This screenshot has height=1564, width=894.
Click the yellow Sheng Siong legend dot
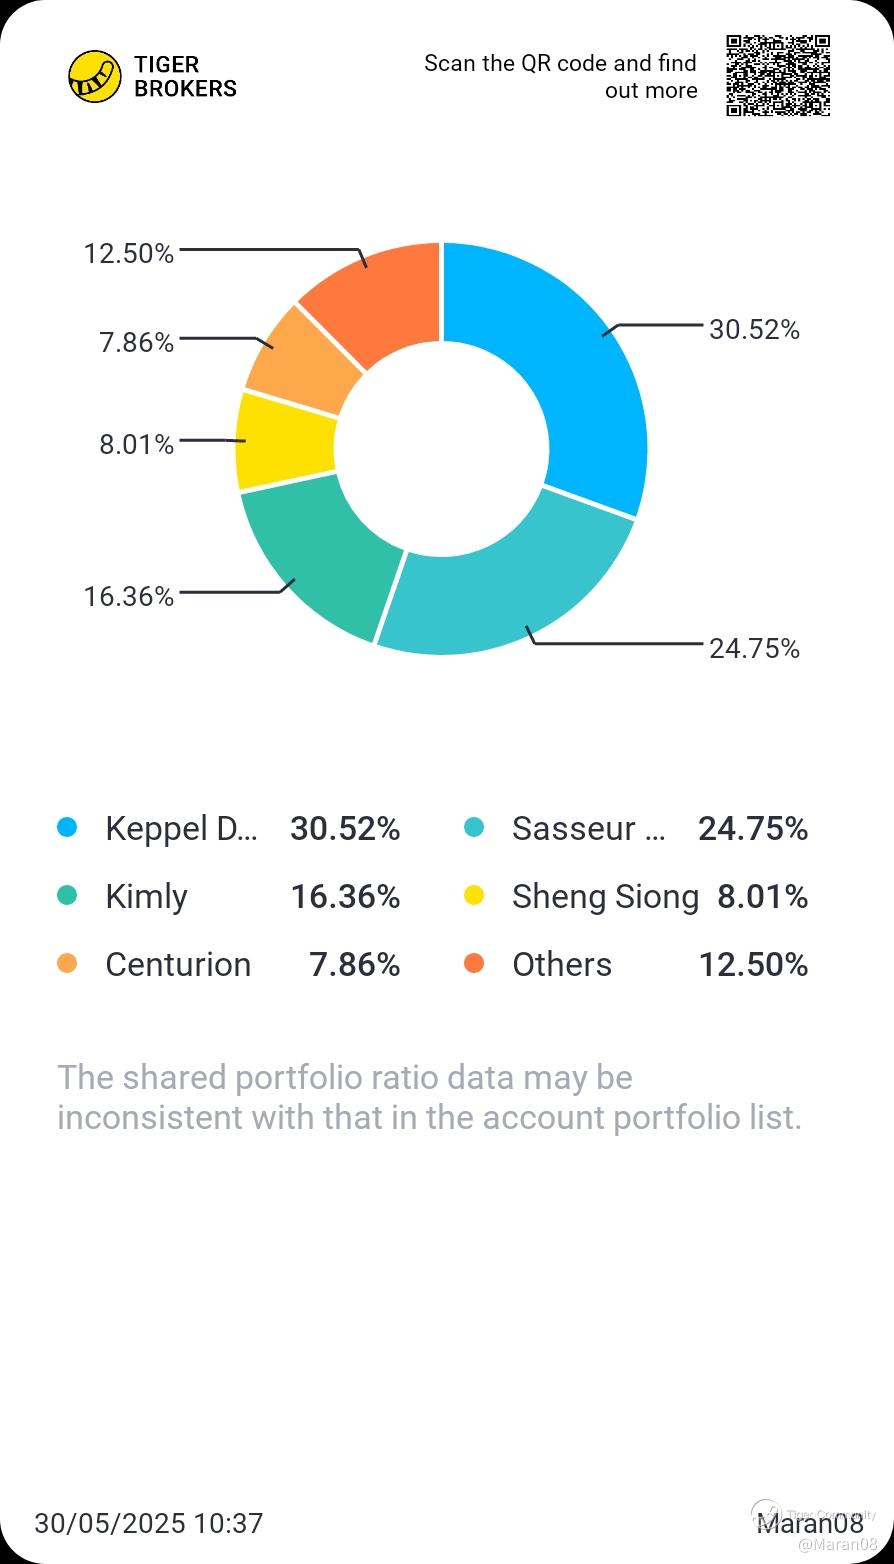[474, 896]
